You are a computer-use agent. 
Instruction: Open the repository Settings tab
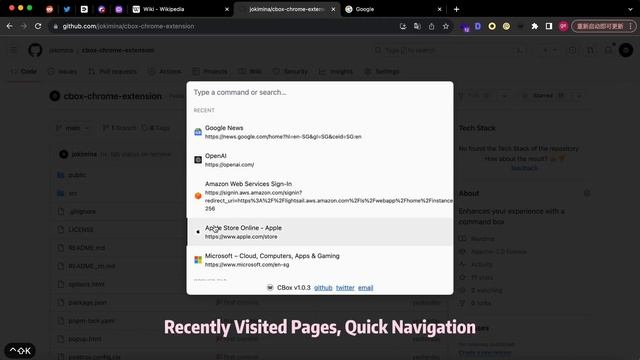[382, 71]
